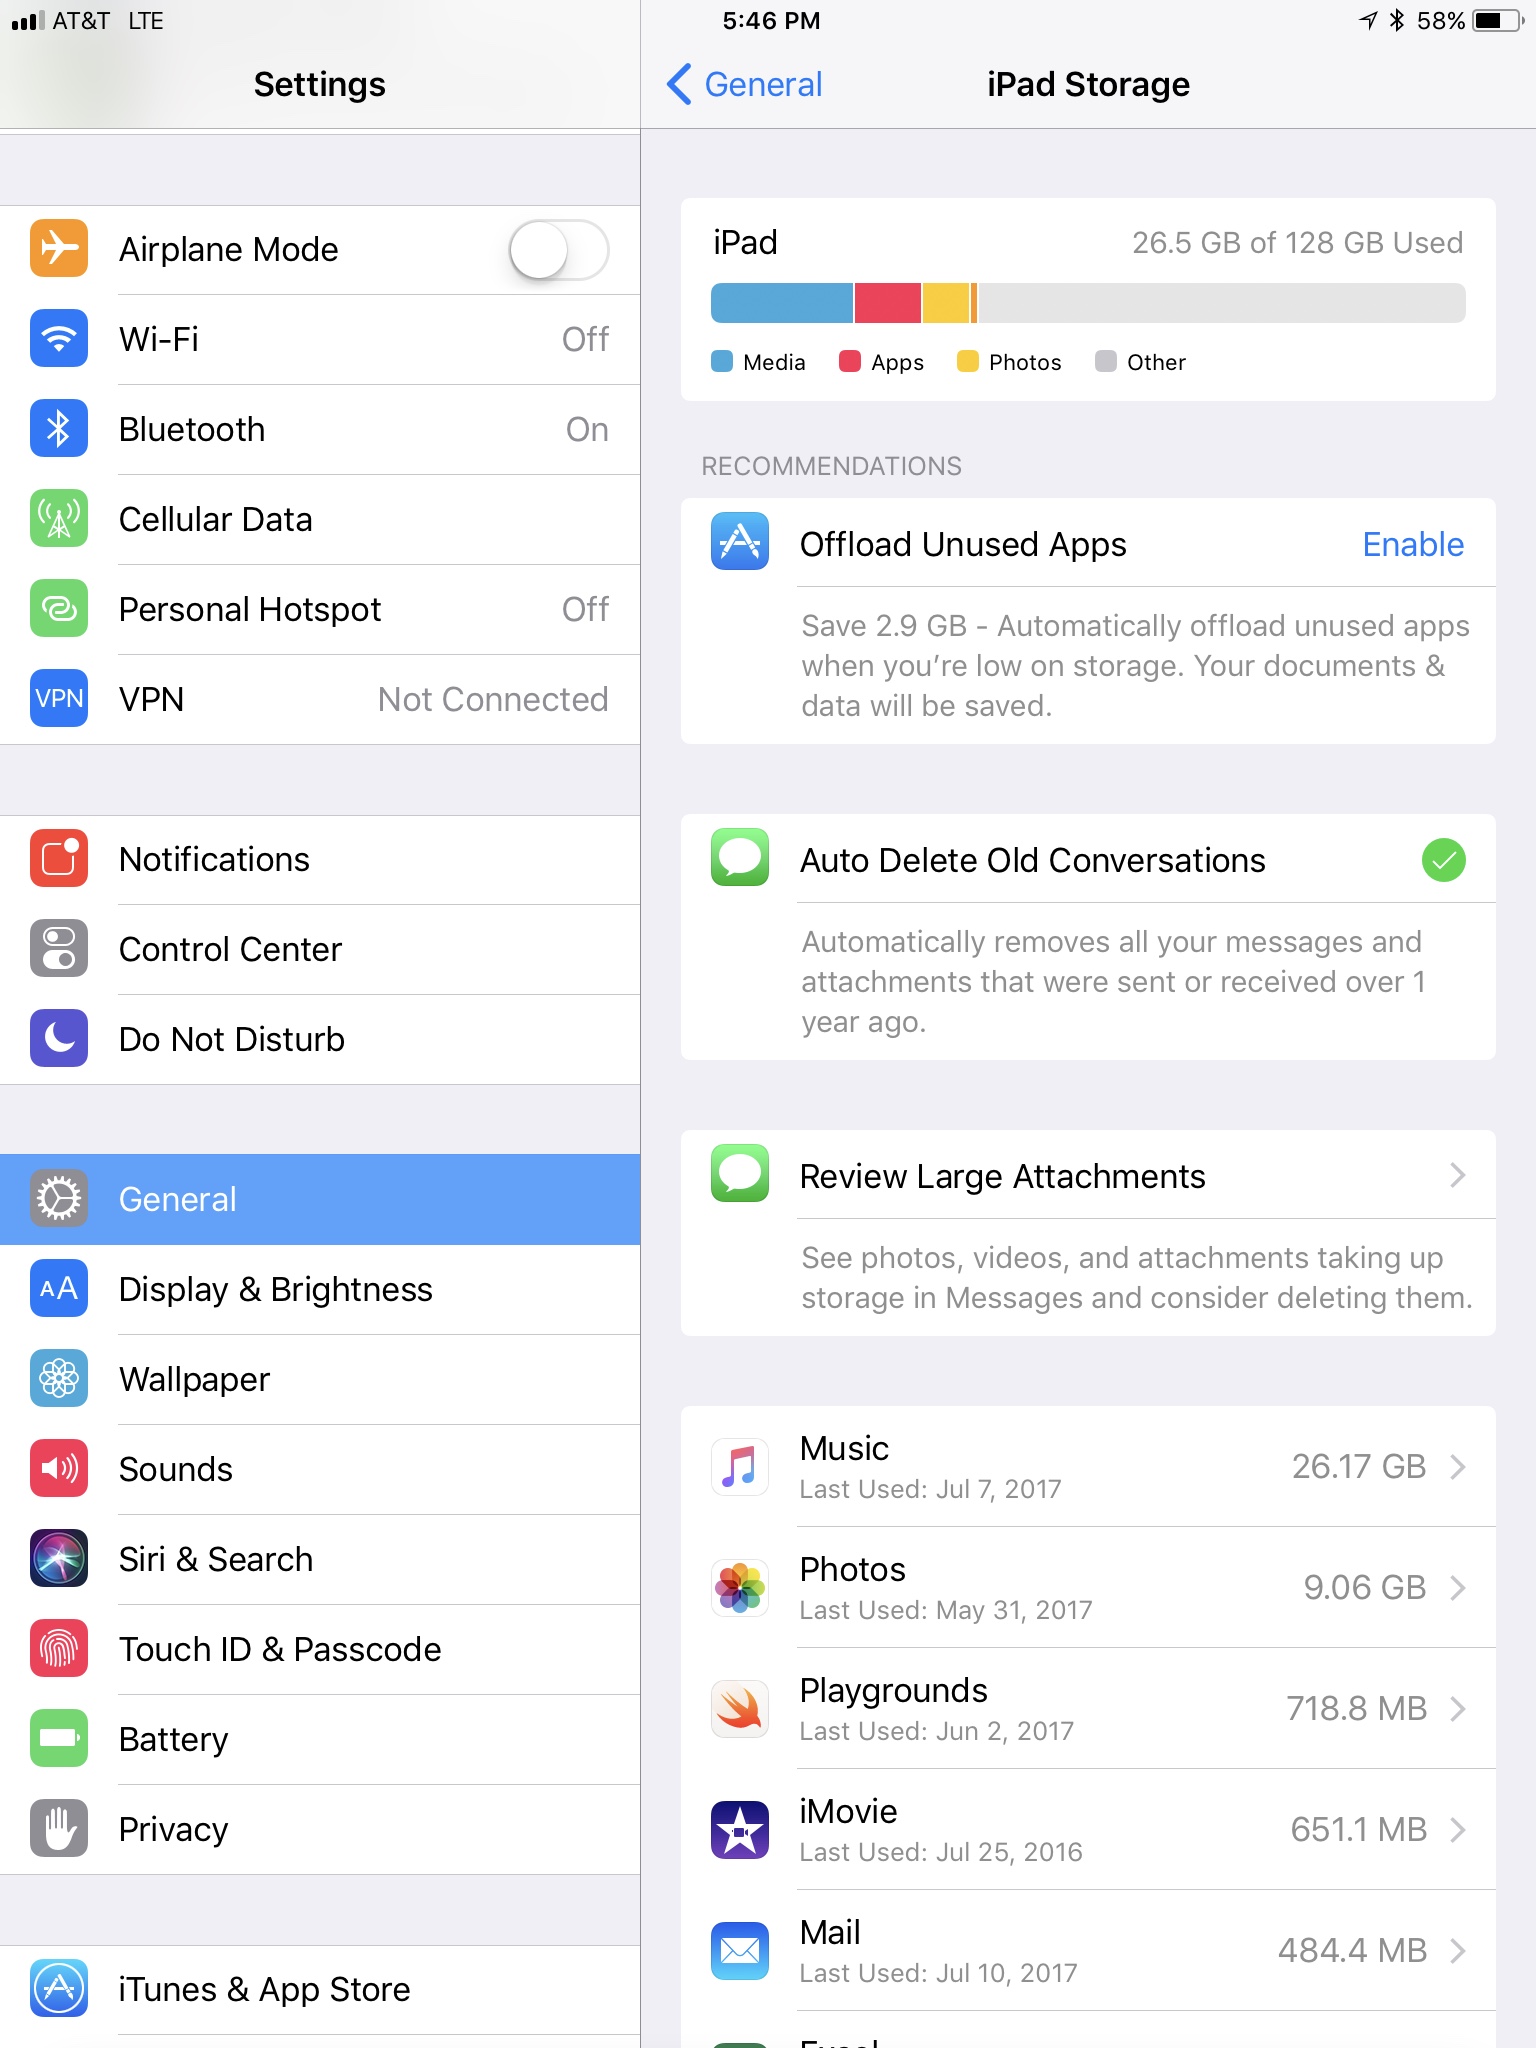Open the Do Not Disturb moon icon
The width and height of the screenshot is (1536, 2048).
pyautogui.click(x=59, y=1039)
